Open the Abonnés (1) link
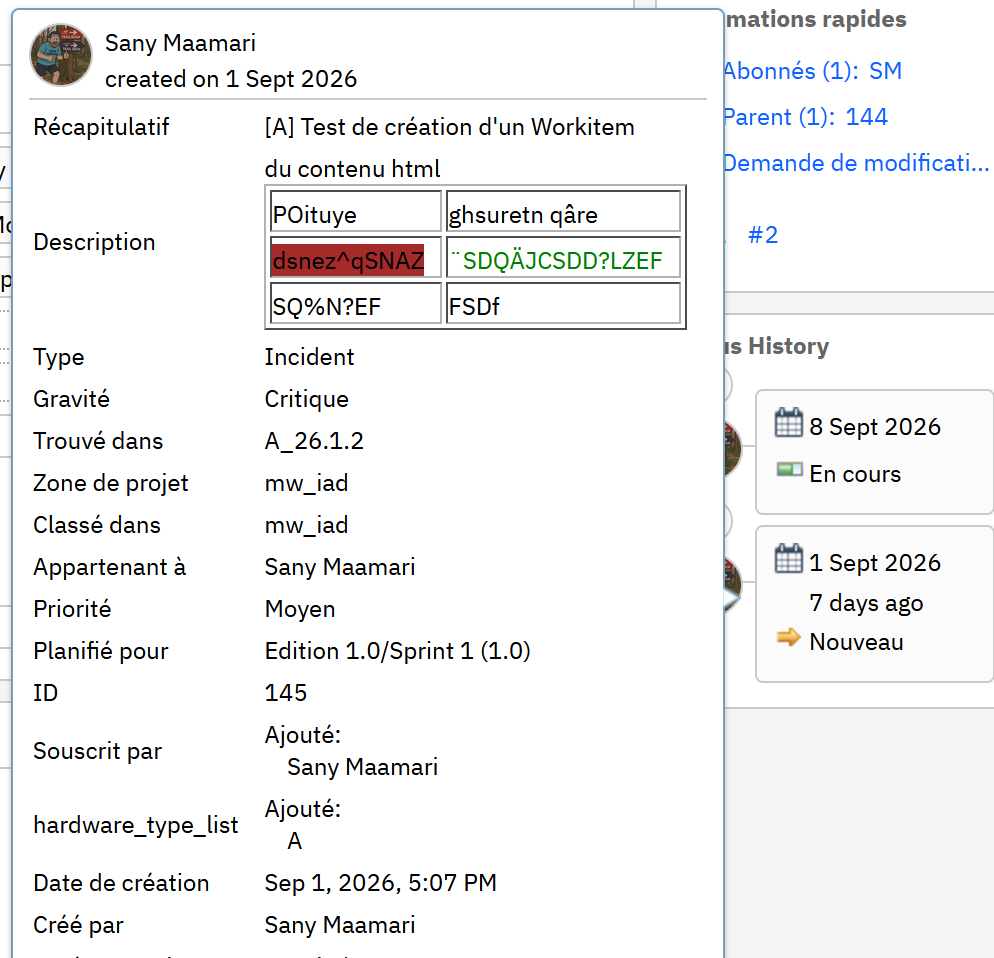994x958 pixels. (x=791, y=71)
